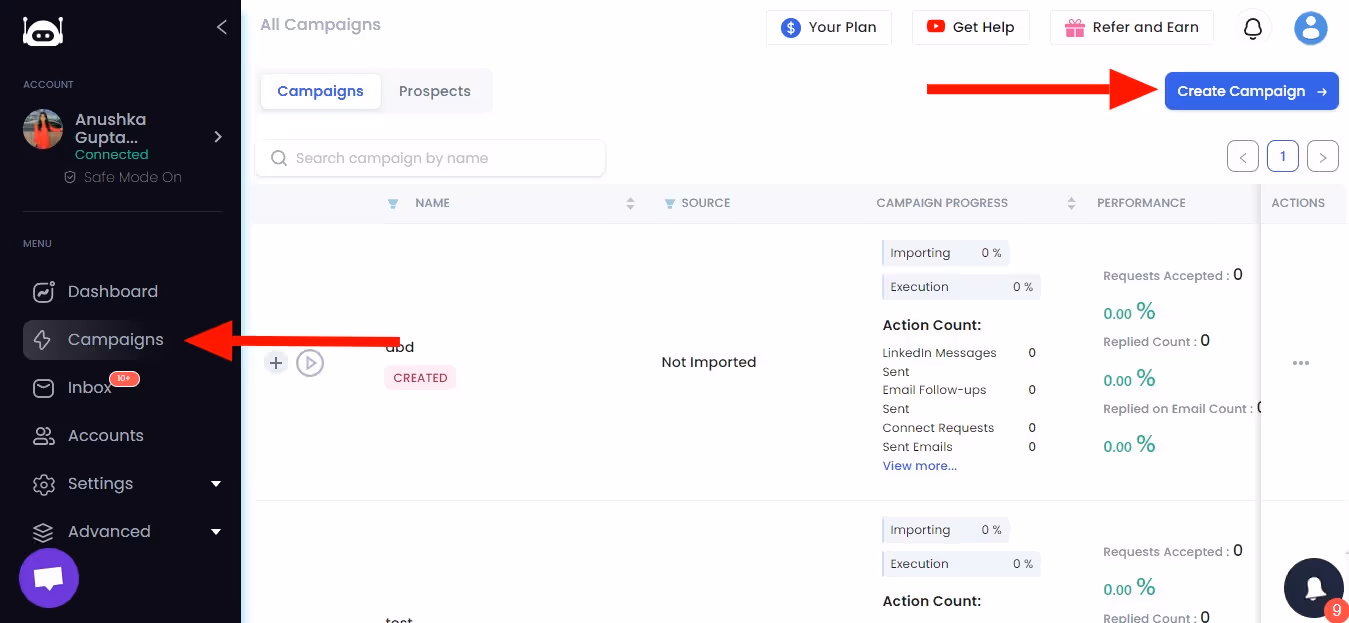The image size is (1349, 623).
Task: Open the Inbox with new messages
Action: click(89, 387)
